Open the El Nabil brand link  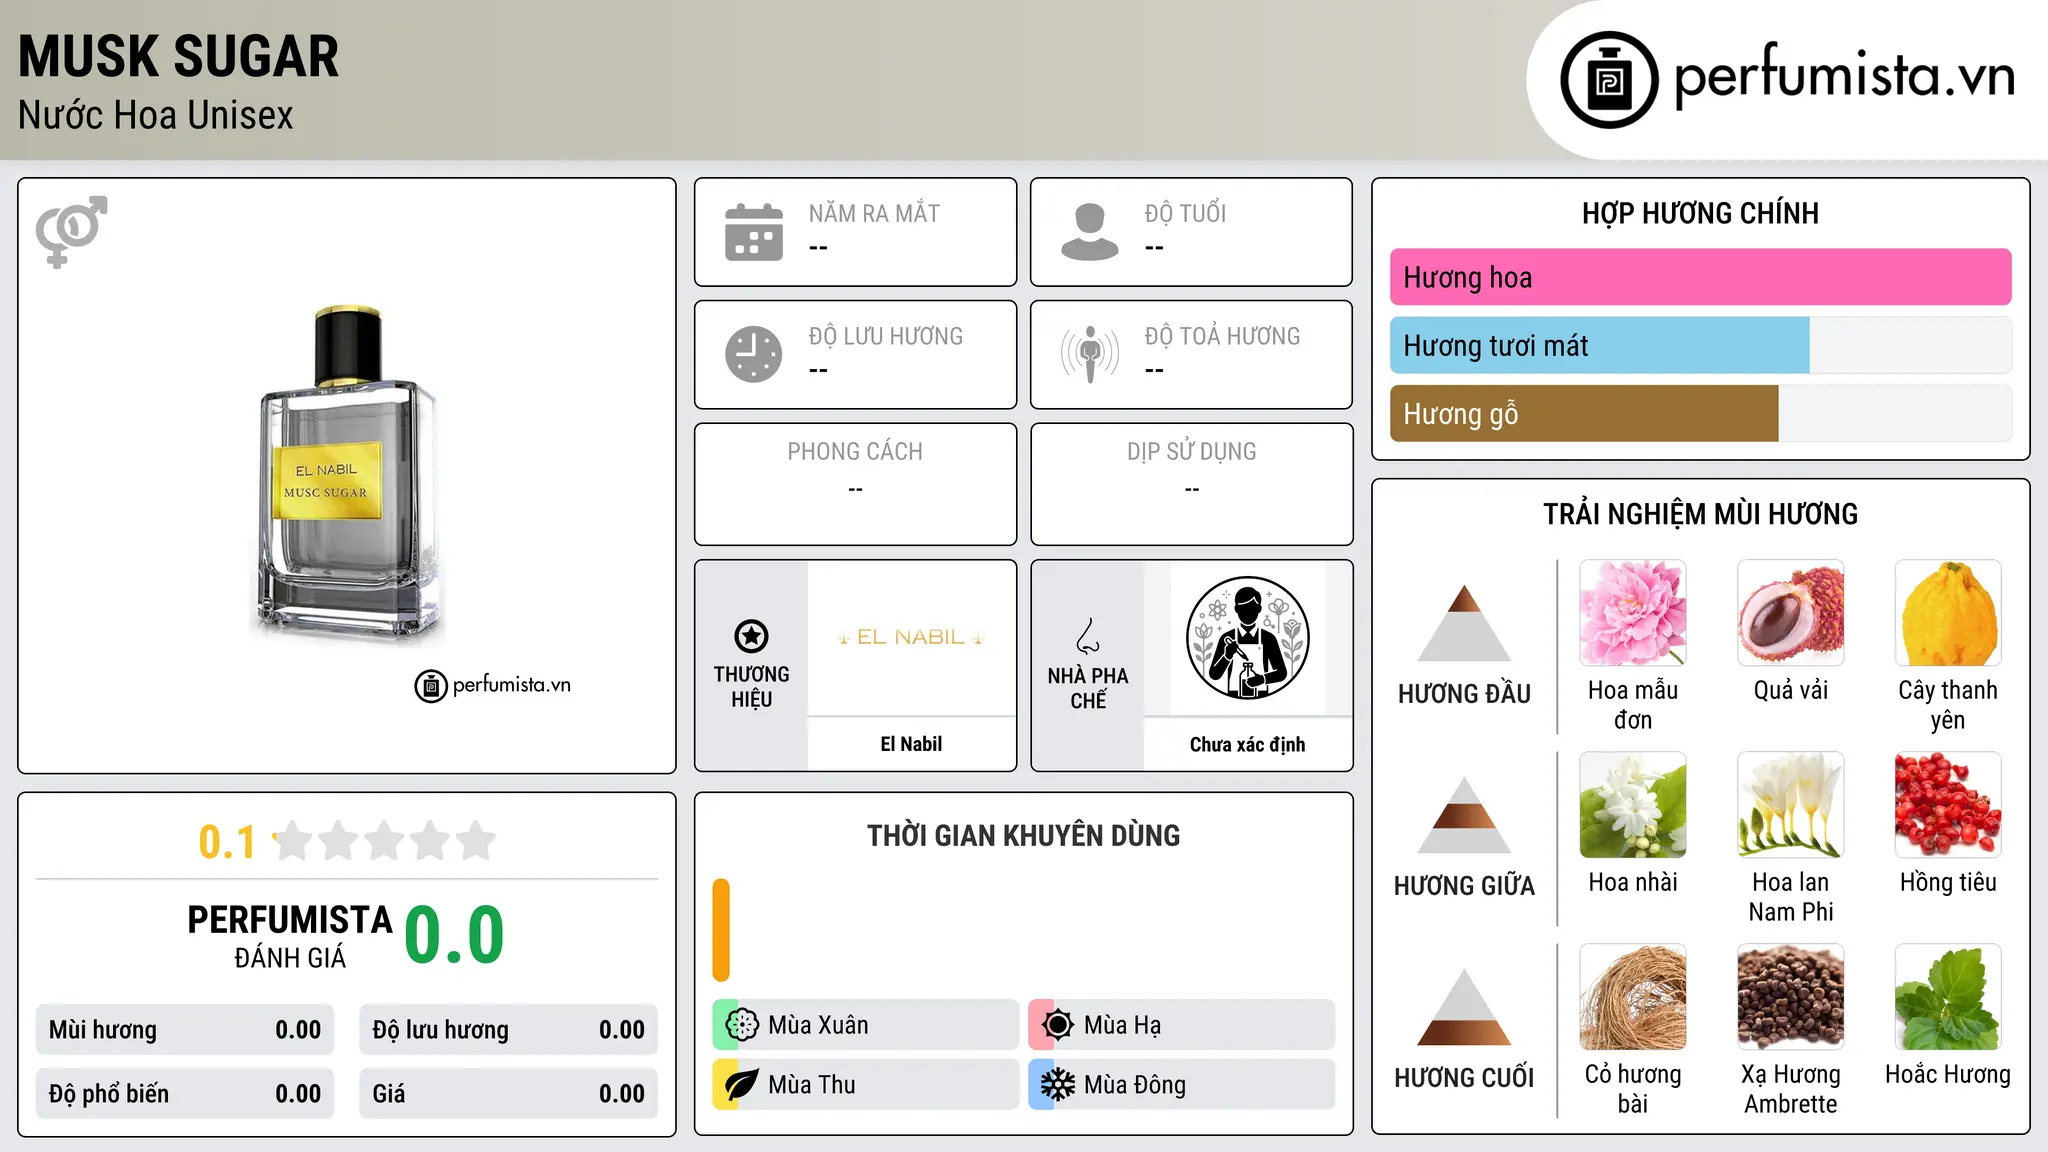tap(911, 744)
